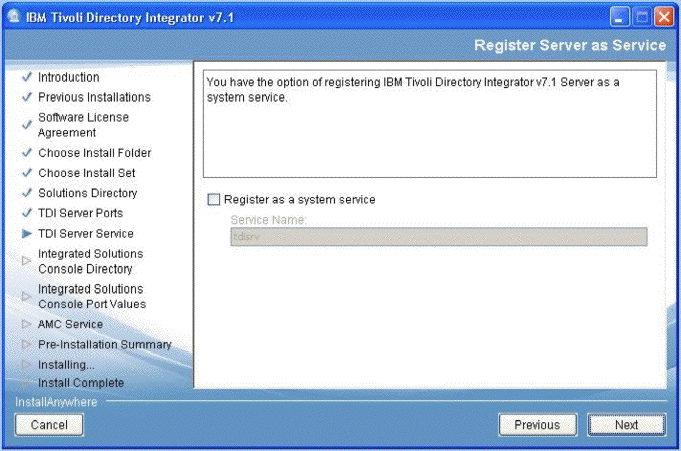
Task: Select the Install Complete step label
Action: [81, 383]
